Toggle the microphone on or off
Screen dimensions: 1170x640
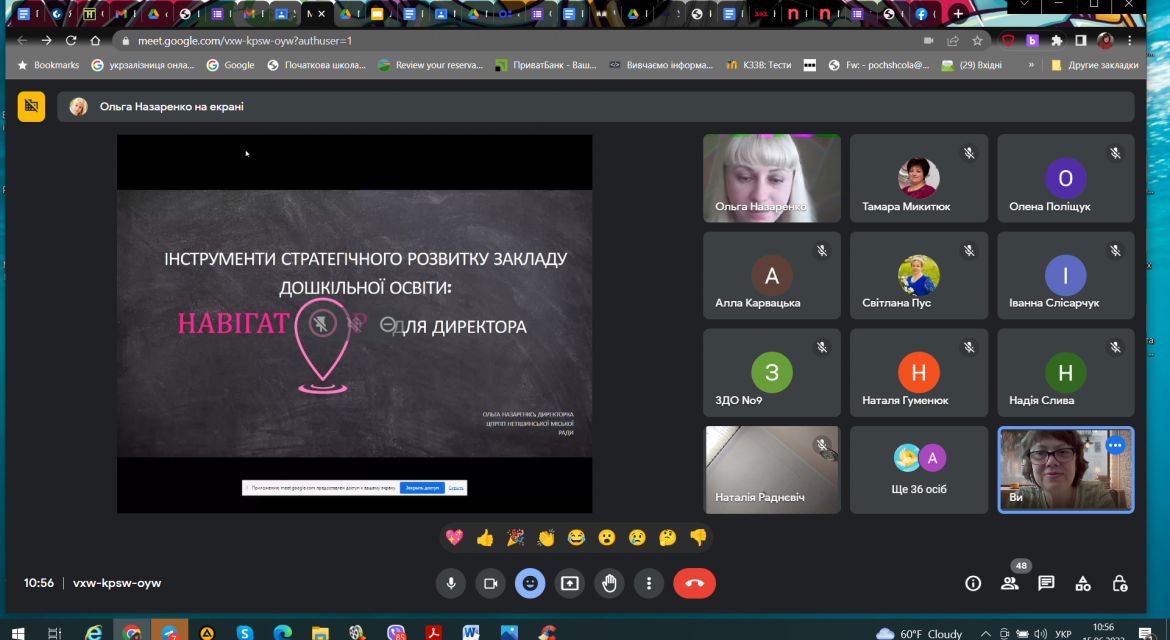[x=451, y=583]
